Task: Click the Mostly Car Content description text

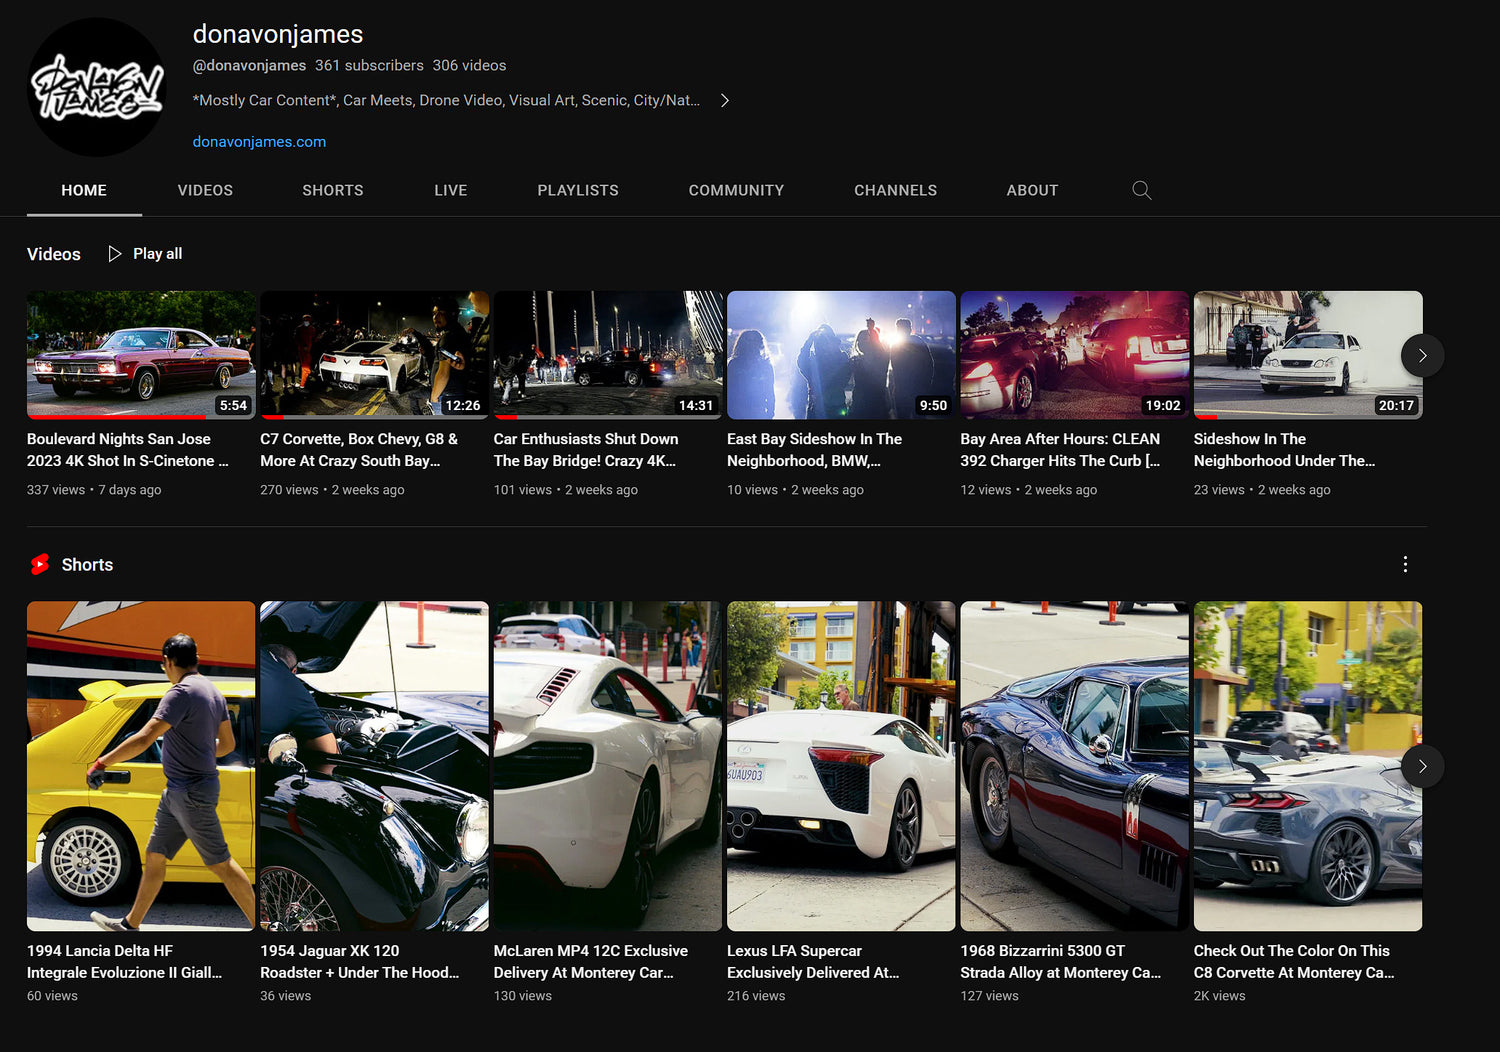Action: pos(446,100)
